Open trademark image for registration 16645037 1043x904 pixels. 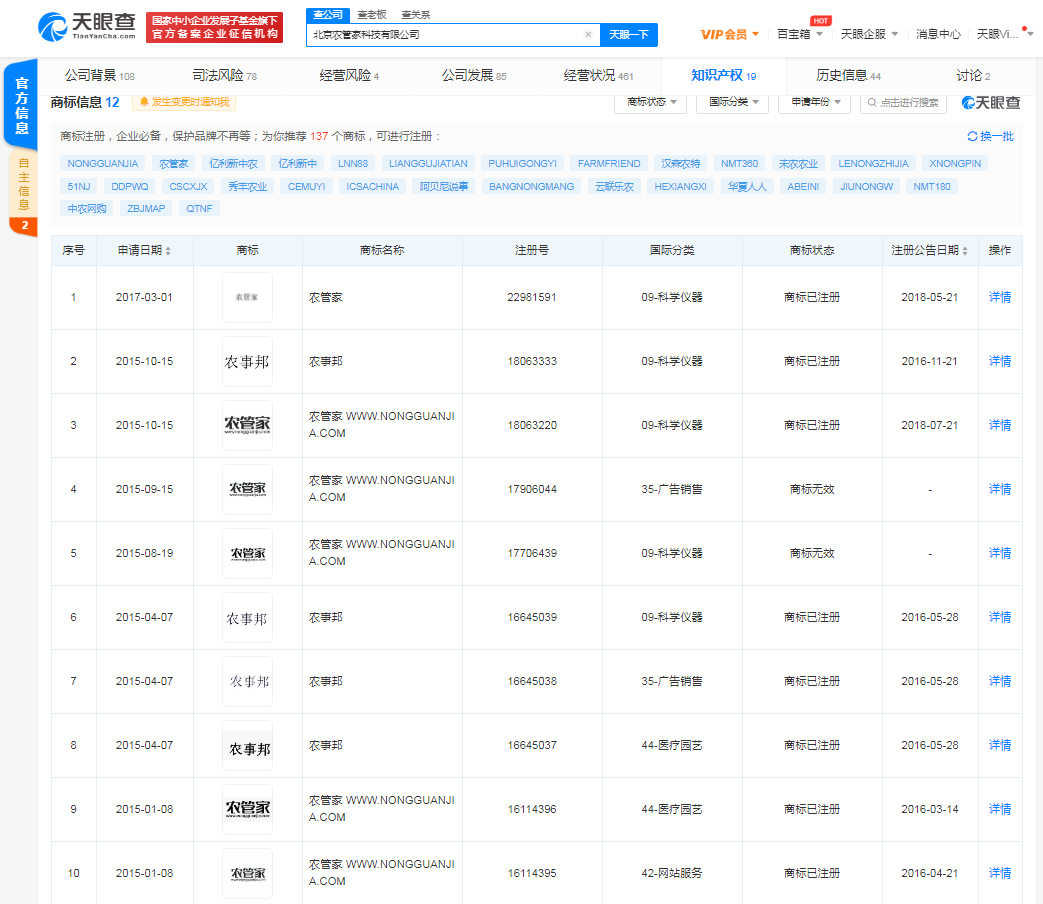tap(247, 745)
